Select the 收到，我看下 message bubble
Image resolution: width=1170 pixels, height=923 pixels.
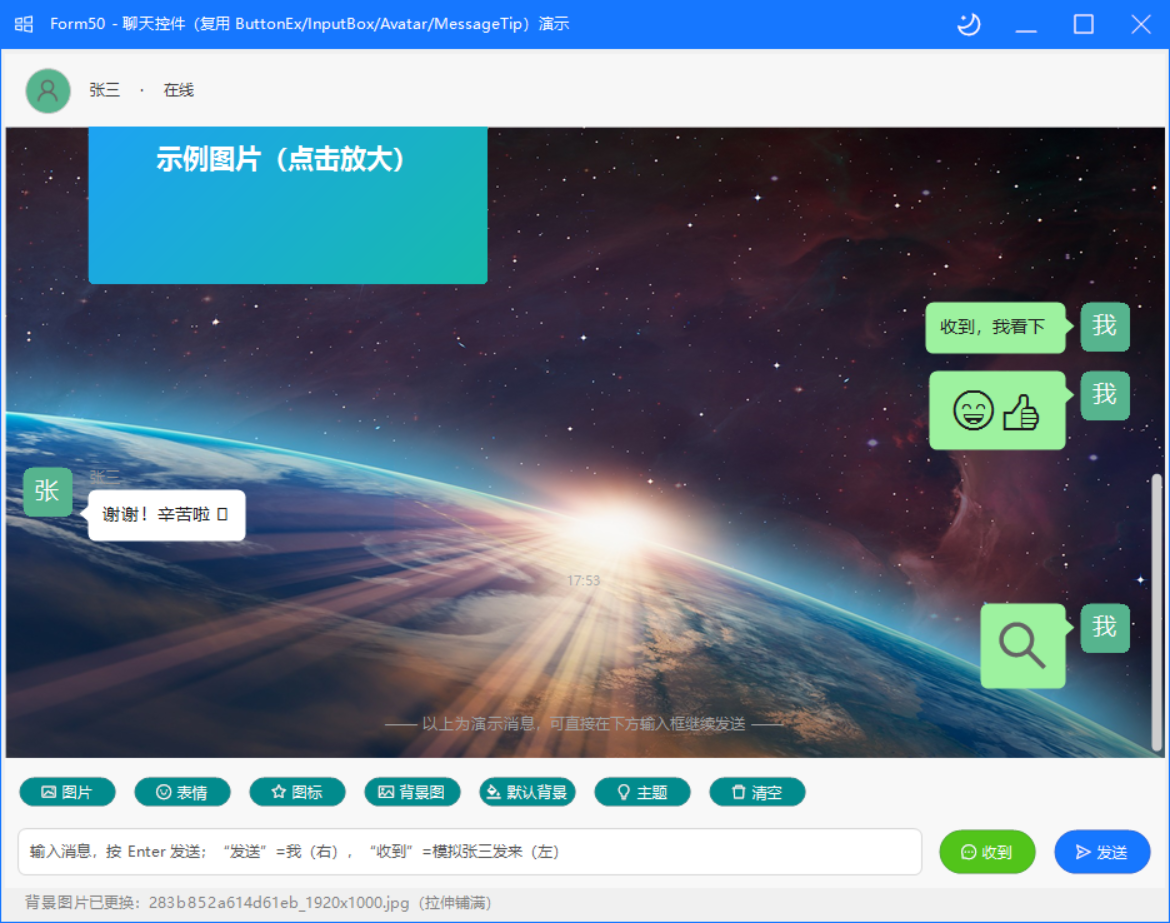click(995, 327)
